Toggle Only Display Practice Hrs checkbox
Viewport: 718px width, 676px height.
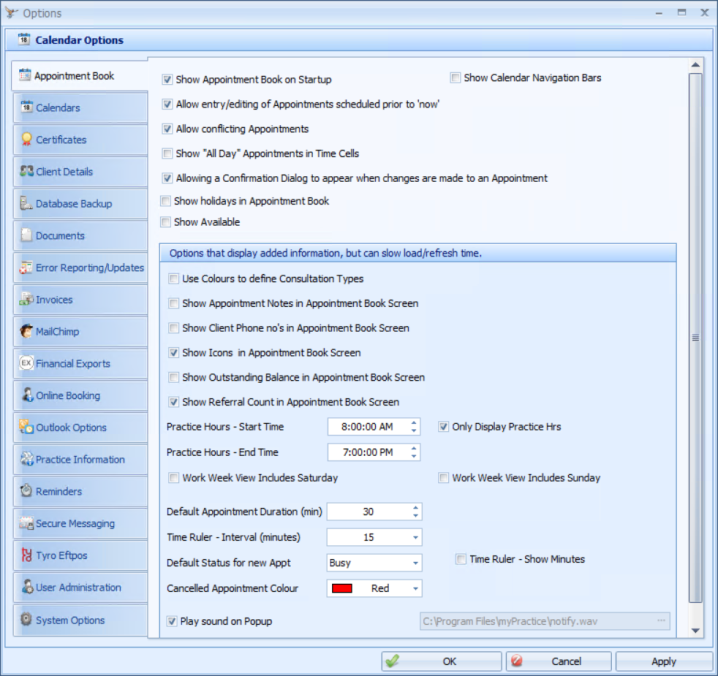(443, 427)
